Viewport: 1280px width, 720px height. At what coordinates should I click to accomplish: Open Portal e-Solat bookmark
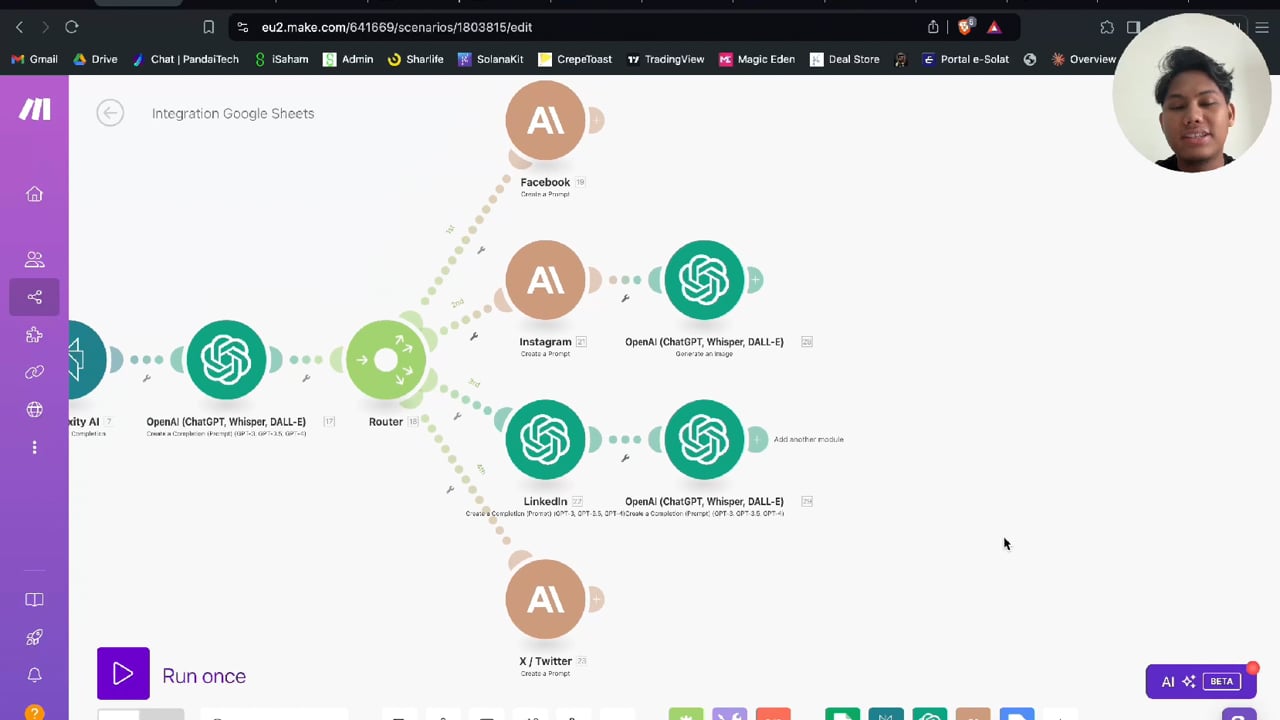pyautogui.click(x=965, y=59)
